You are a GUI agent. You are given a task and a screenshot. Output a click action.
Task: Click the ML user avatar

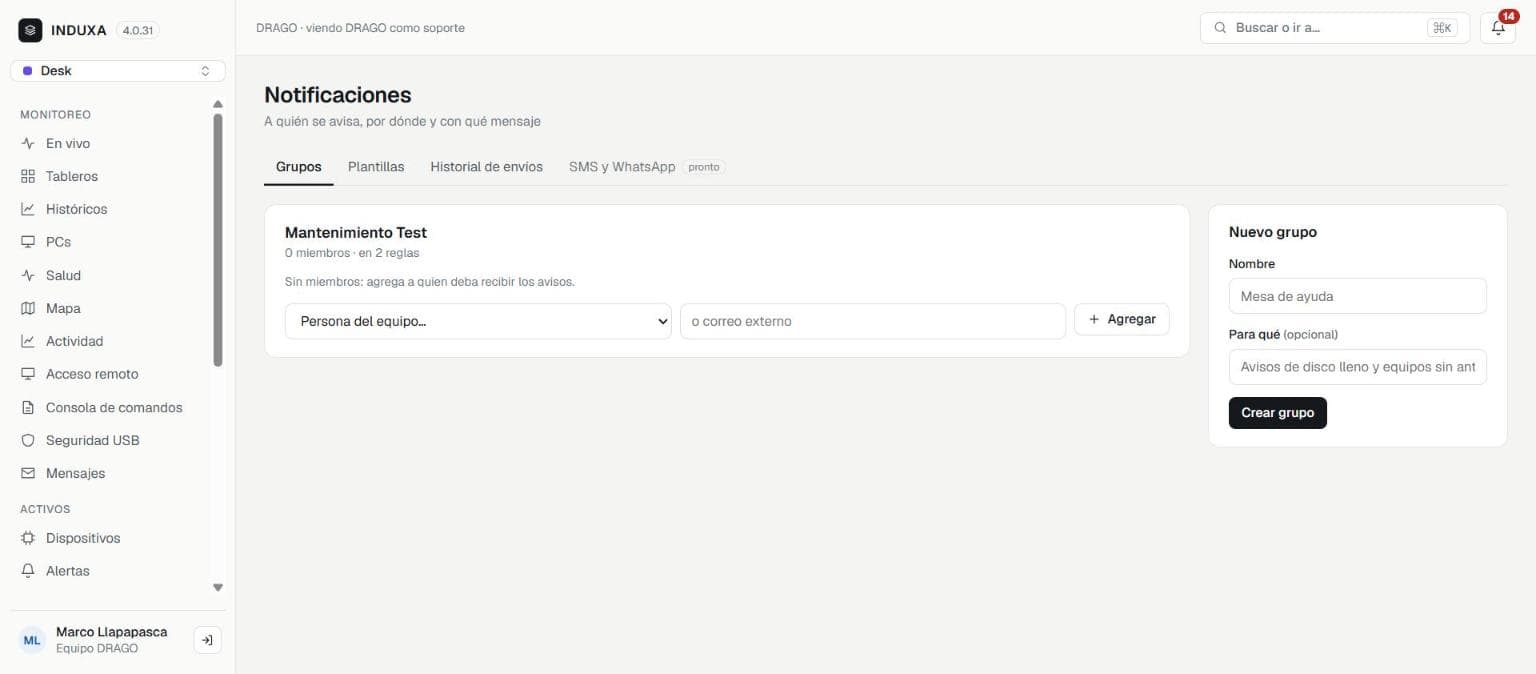(33, 640)
